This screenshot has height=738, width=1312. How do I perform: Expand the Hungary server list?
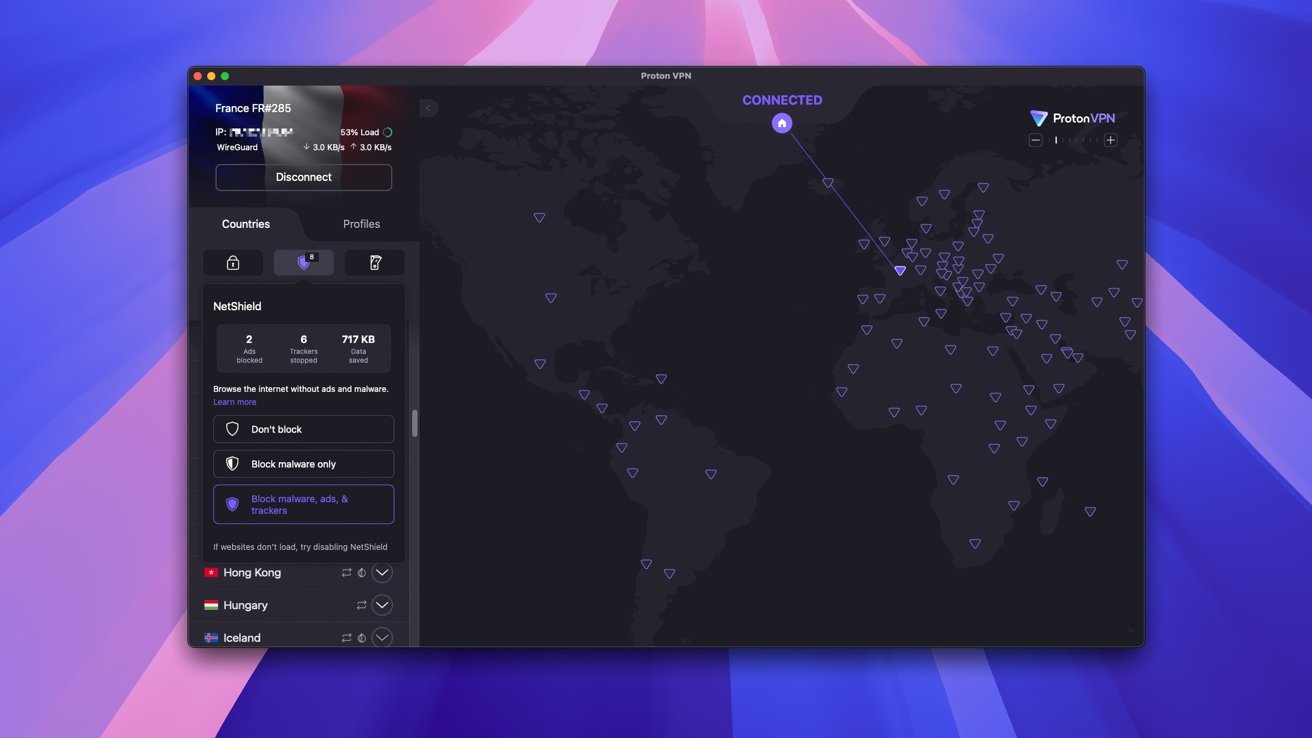(382, 606)
